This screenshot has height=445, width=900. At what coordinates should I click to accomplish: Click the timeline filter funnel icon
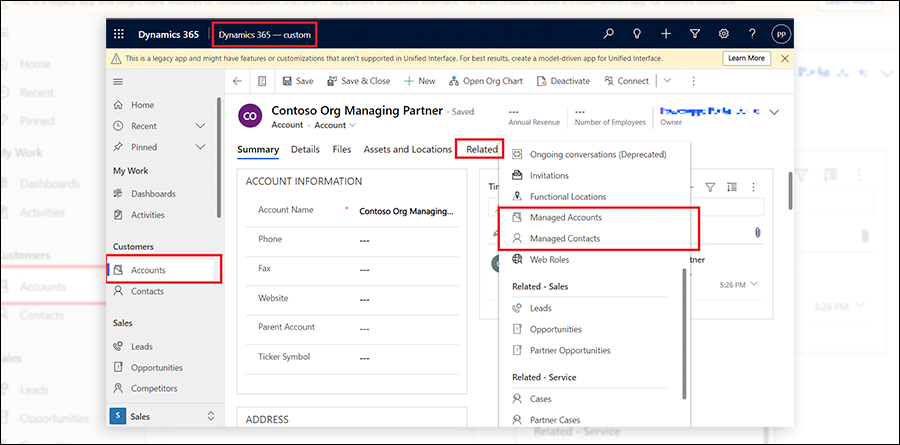click(x=710, y=187)
